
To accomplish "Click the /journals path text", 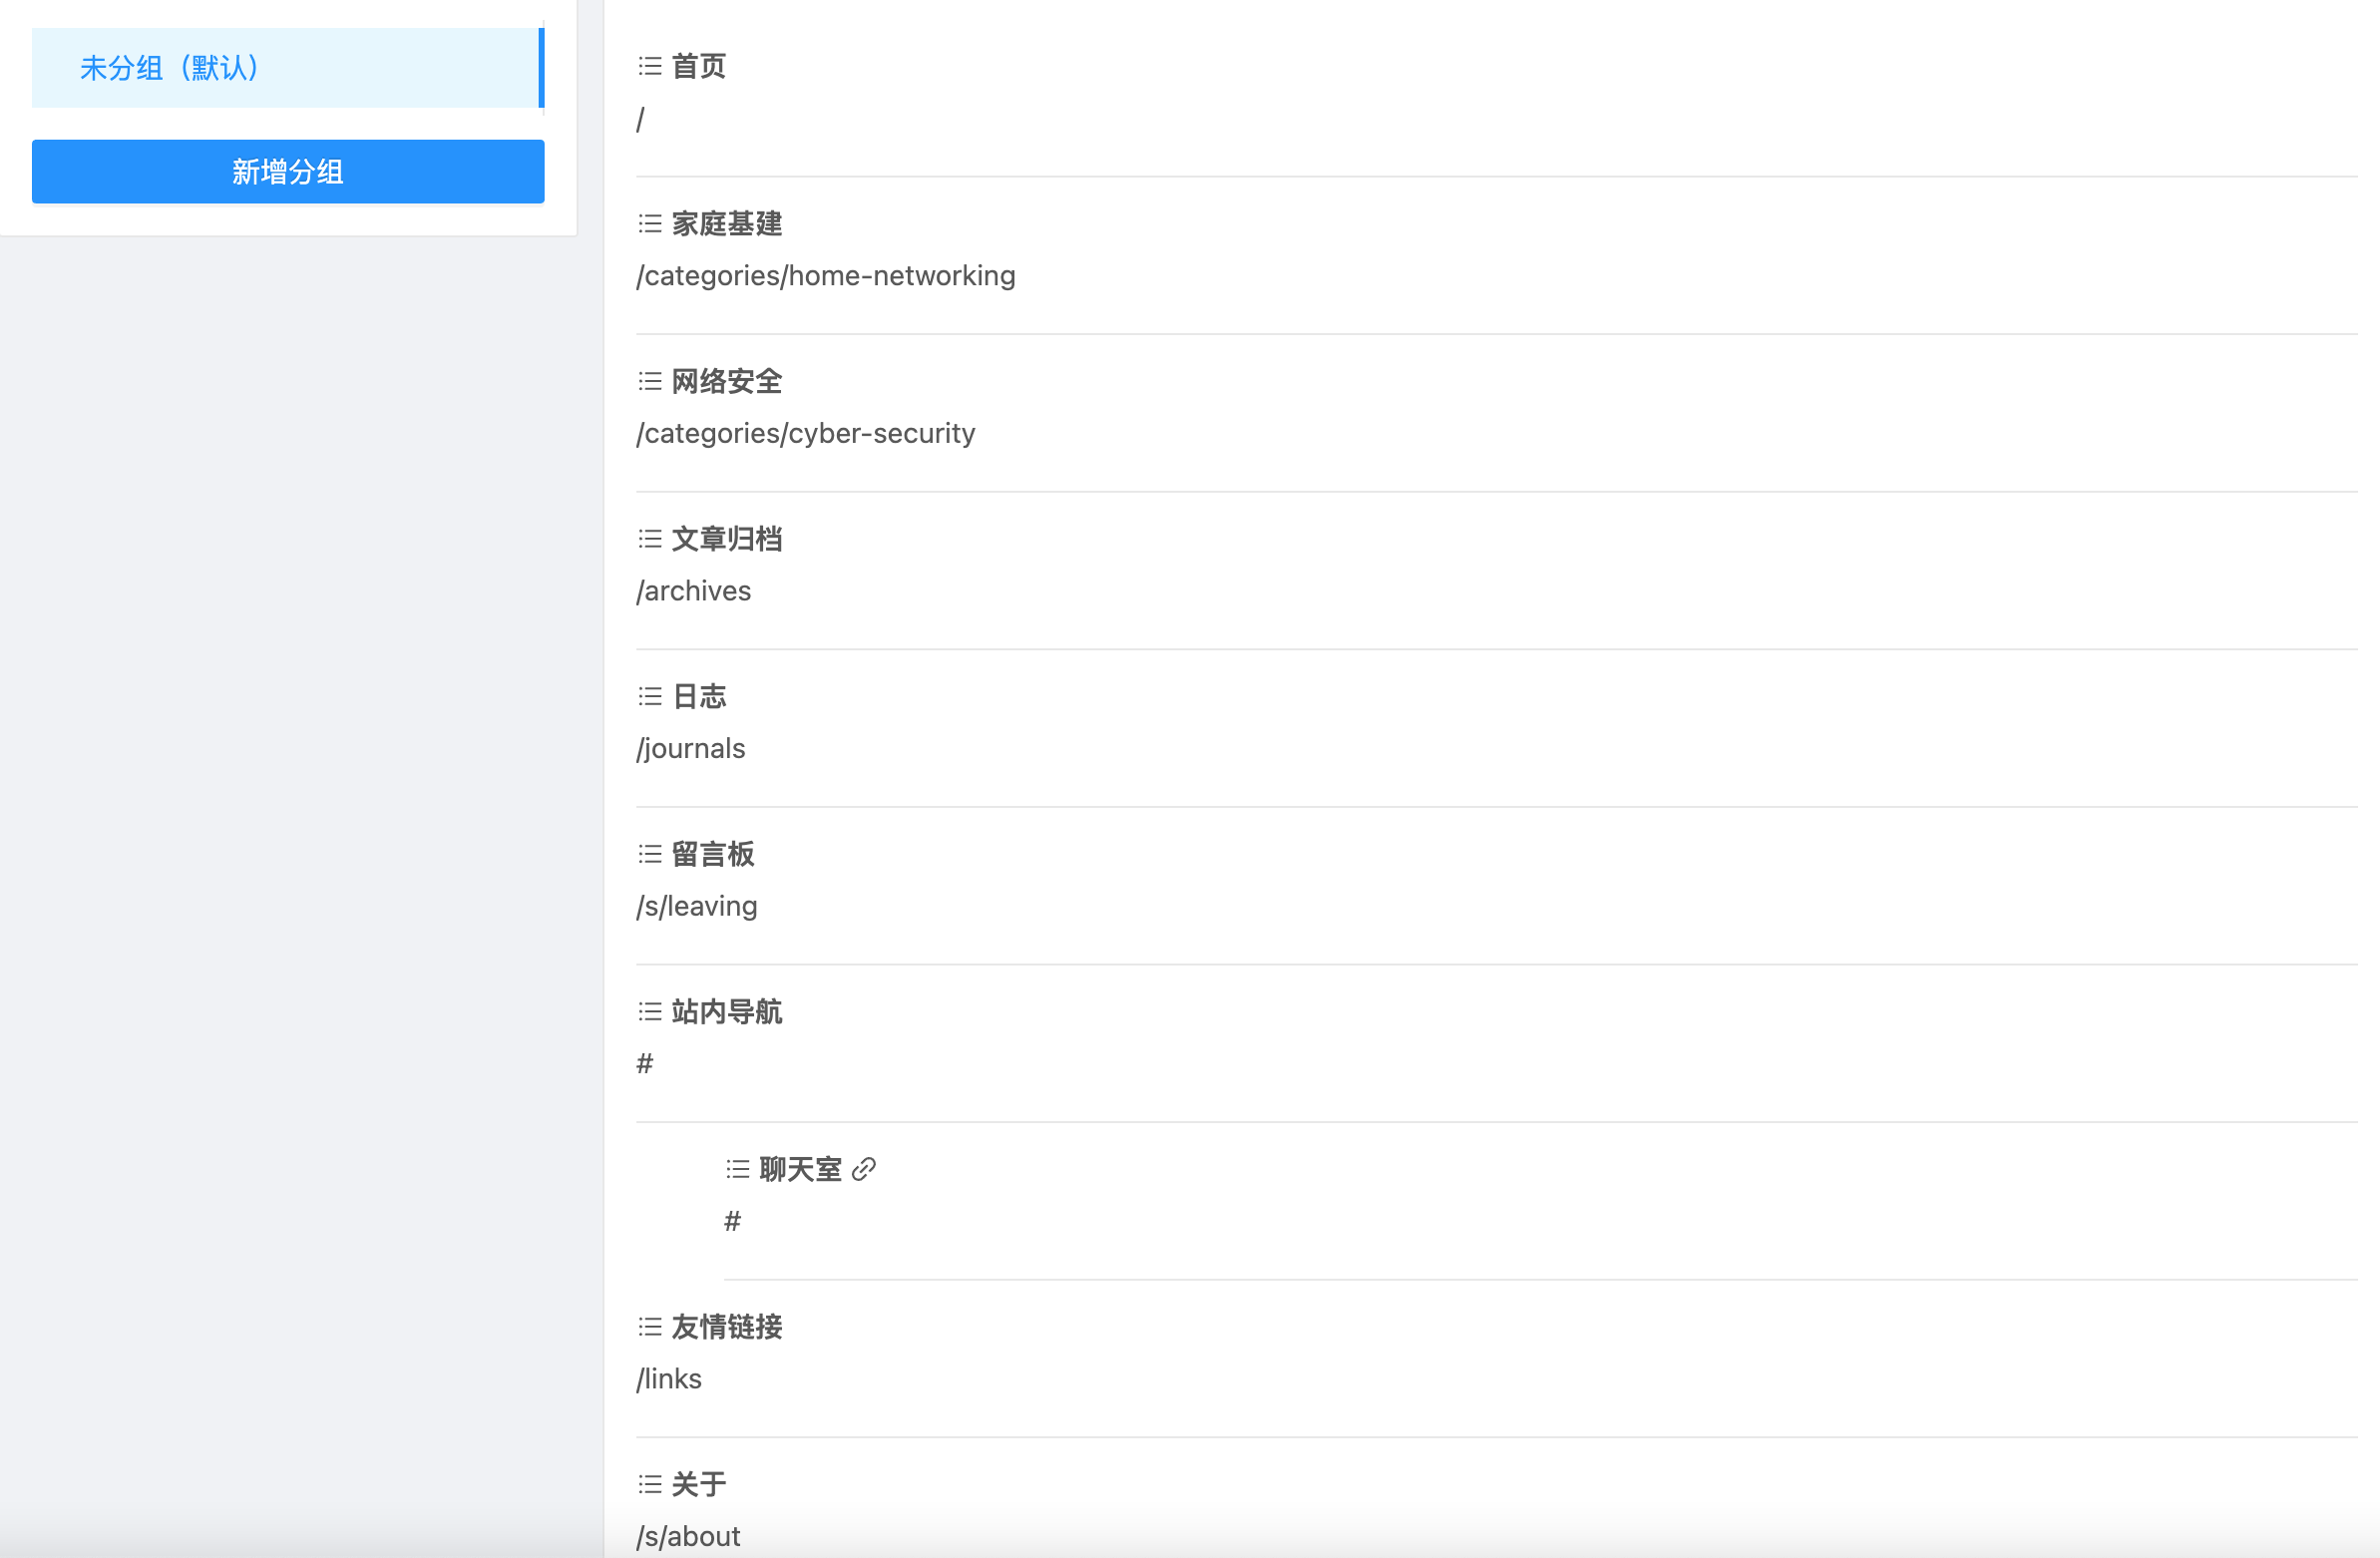I will [691, 749].
